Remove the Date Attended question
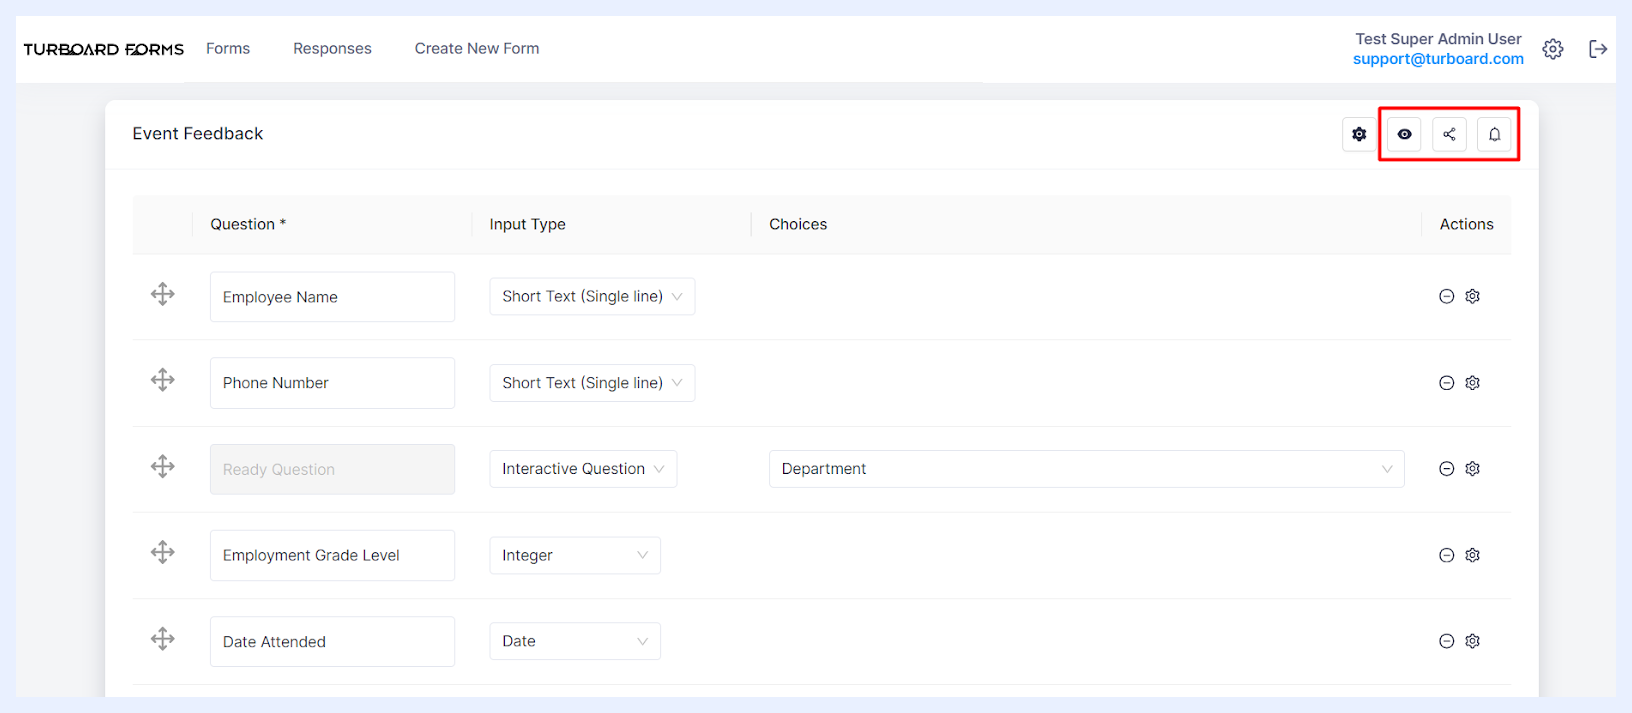This screenshot has height=713, width=1632. coord(1446,641)
